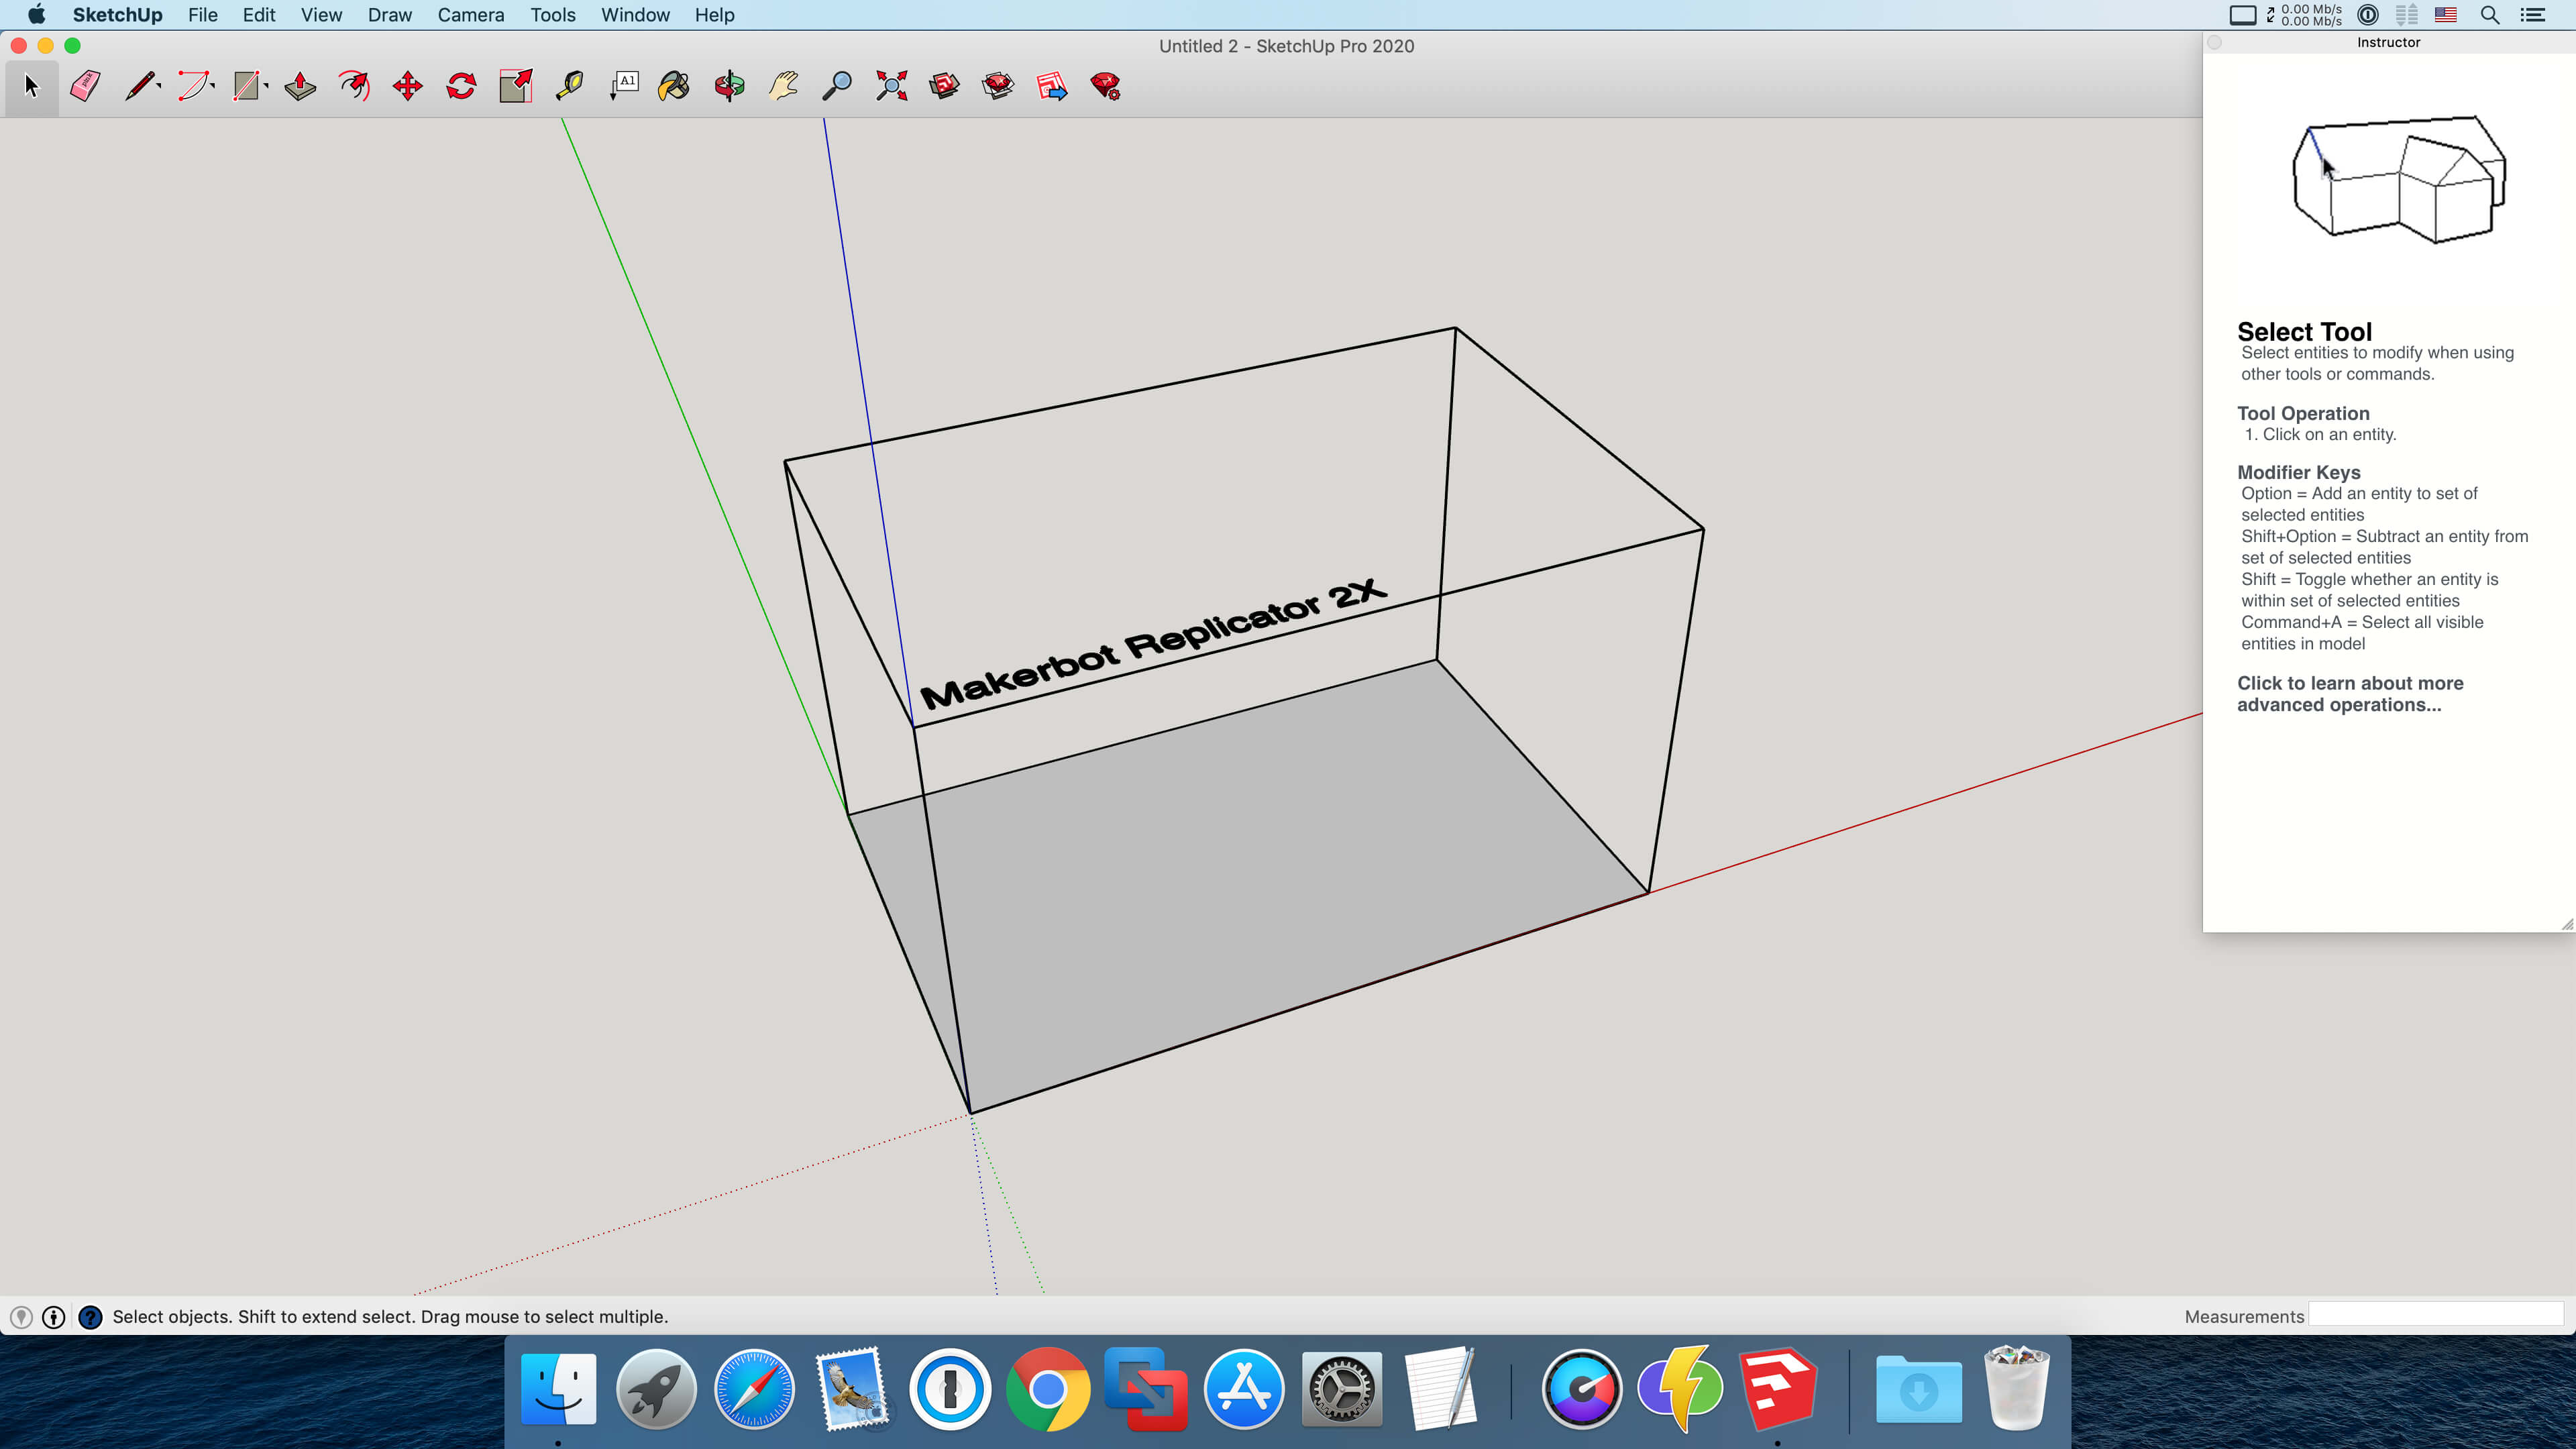Choose the Zoom magnifier tool
Screen dimensions: 2576x1449
point(837,87)
